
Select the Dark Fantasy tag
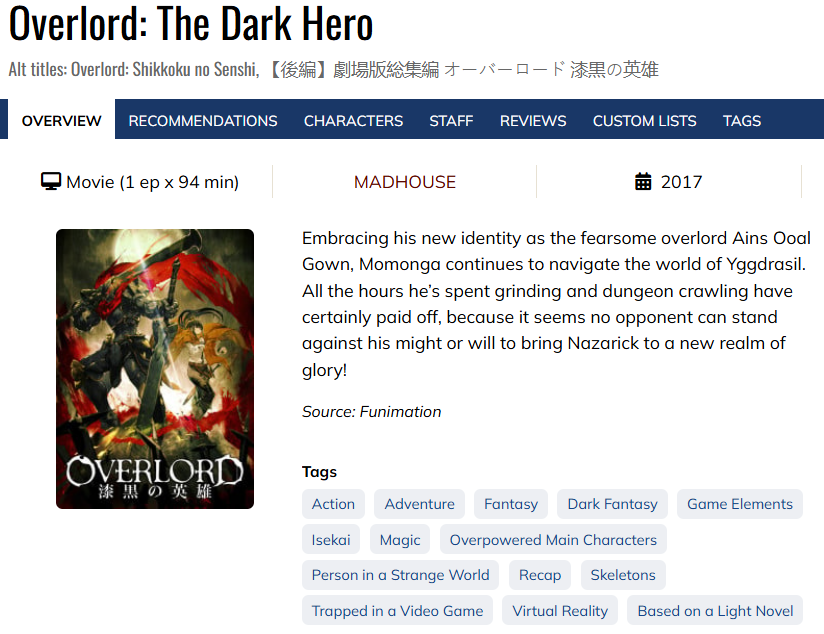612,504
